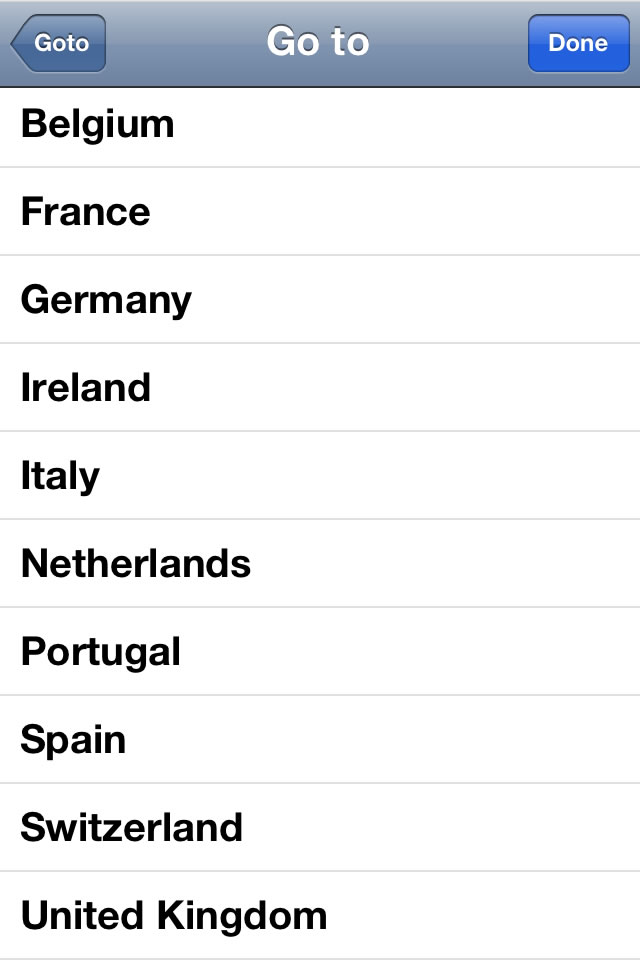Tap the Italy entry
The height and width of the screenshot is (960, 640).
[x=60, y=476]
